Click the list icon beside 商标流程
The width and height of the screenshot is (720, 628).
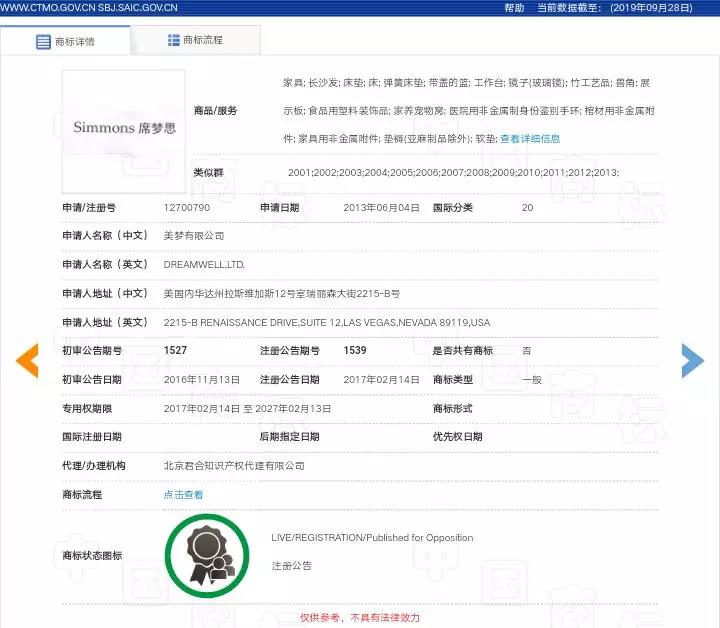click(173, 40)
